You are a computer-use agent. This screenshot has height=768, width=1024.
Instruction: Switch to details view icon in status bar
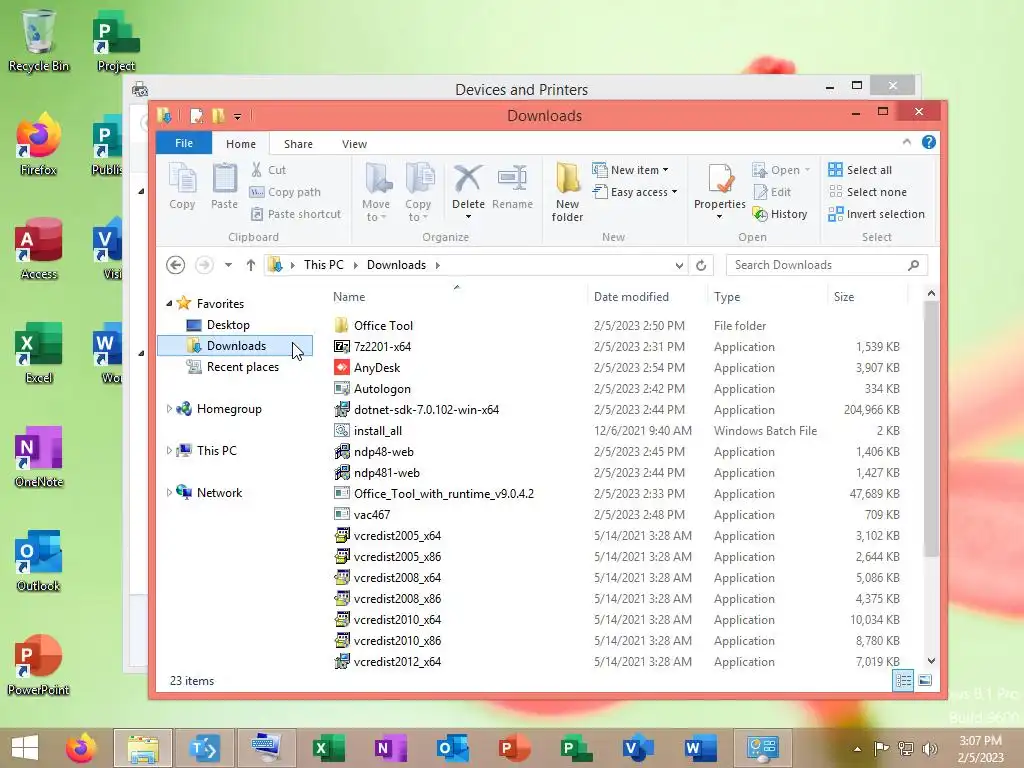pyautogui.click(x=903, y=680)
